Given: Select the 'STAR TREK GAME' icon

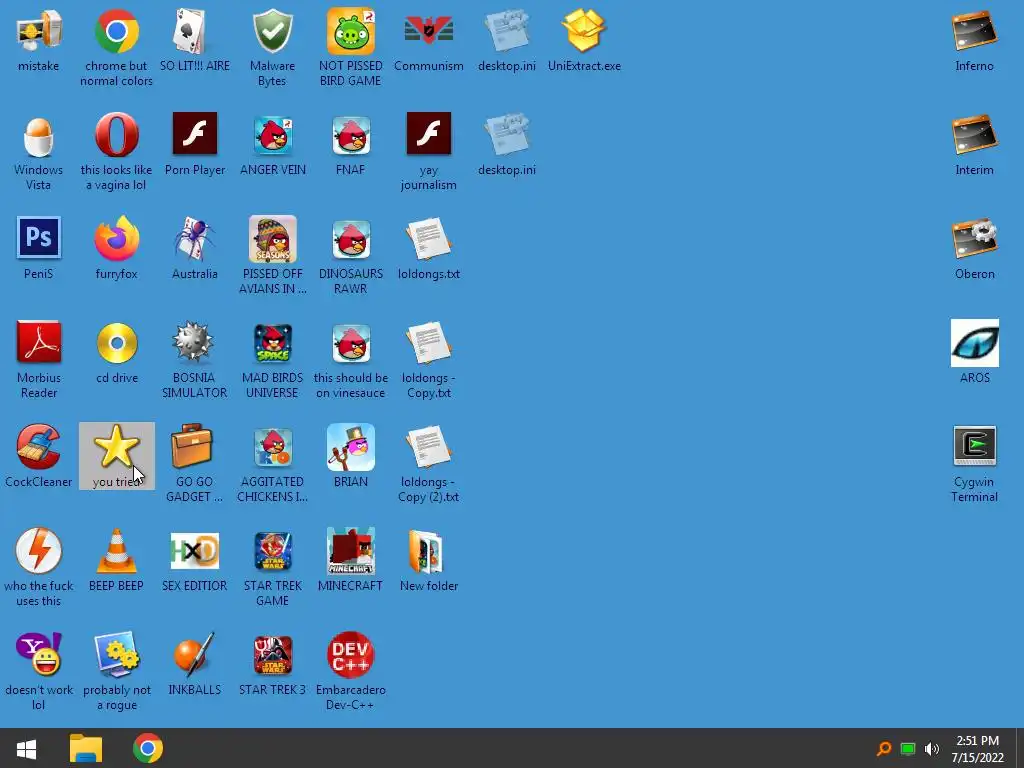Looking at the screenshot, I should point(272,551).
